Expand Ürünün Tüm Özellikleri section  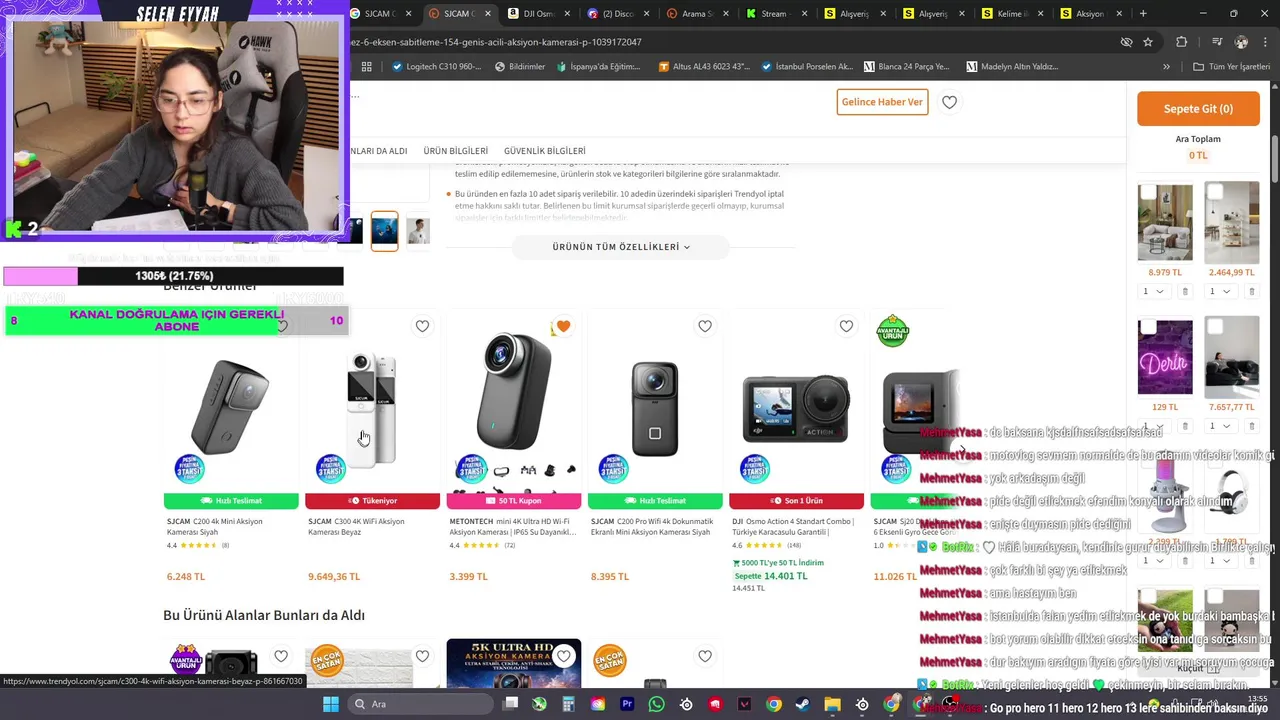point(621,247)
